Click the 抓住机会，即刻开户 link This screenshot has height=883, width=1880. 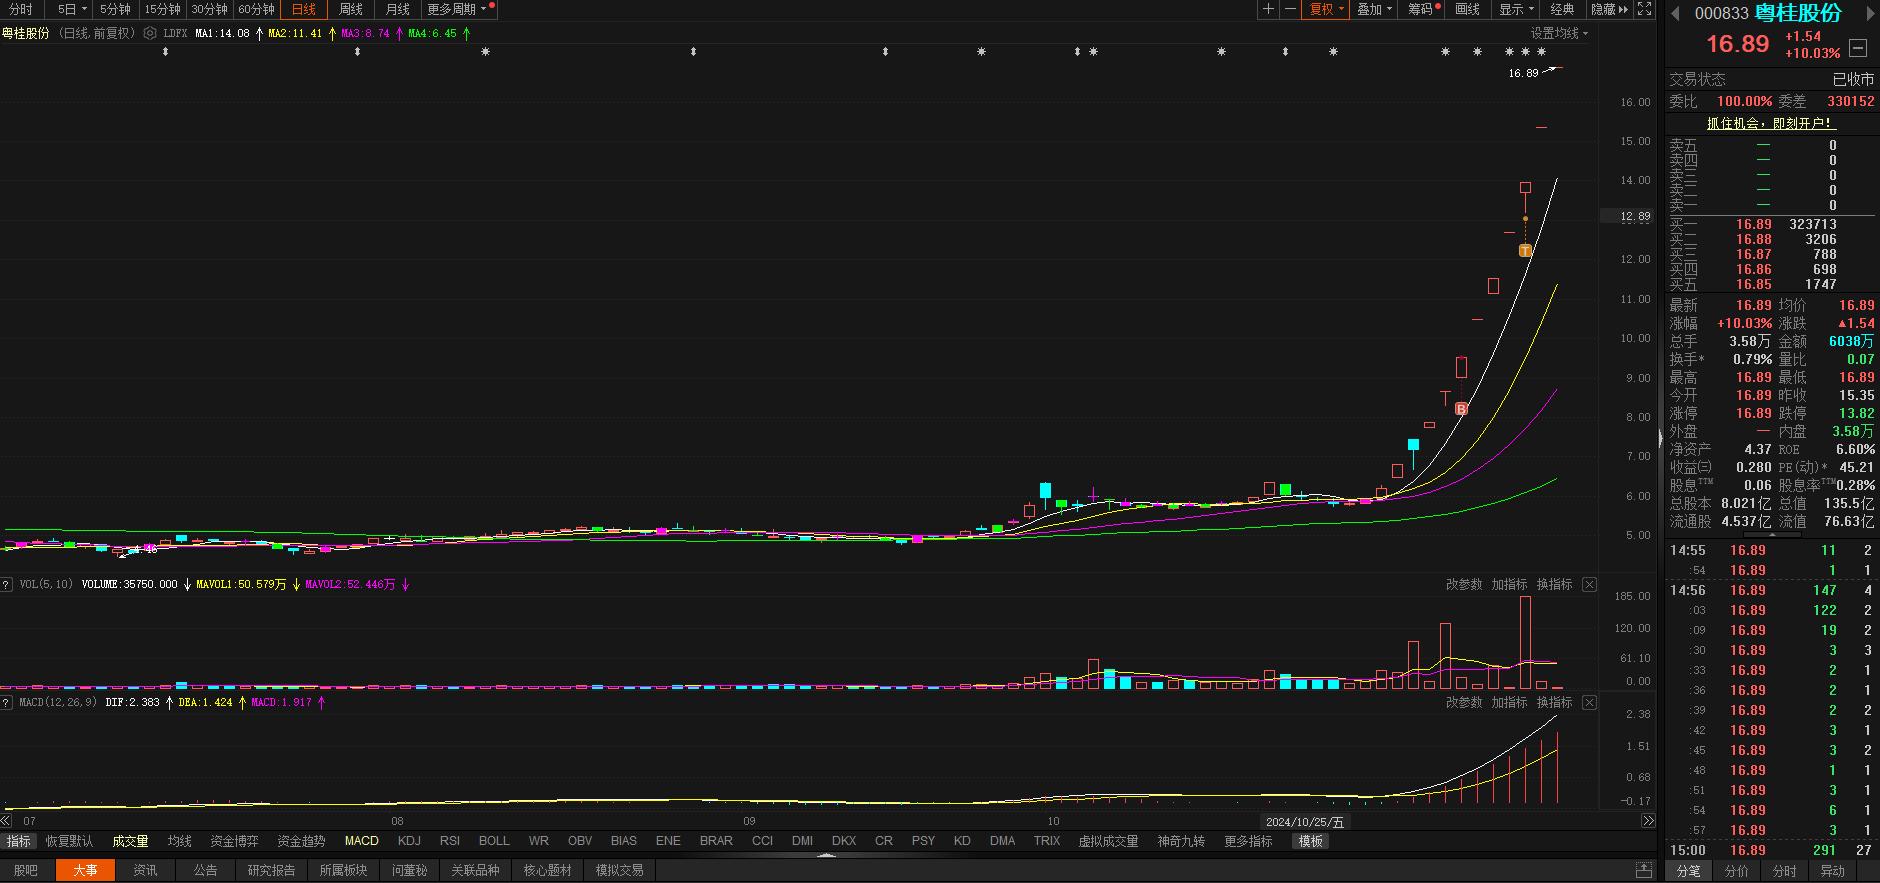(x=1770, y=123)
